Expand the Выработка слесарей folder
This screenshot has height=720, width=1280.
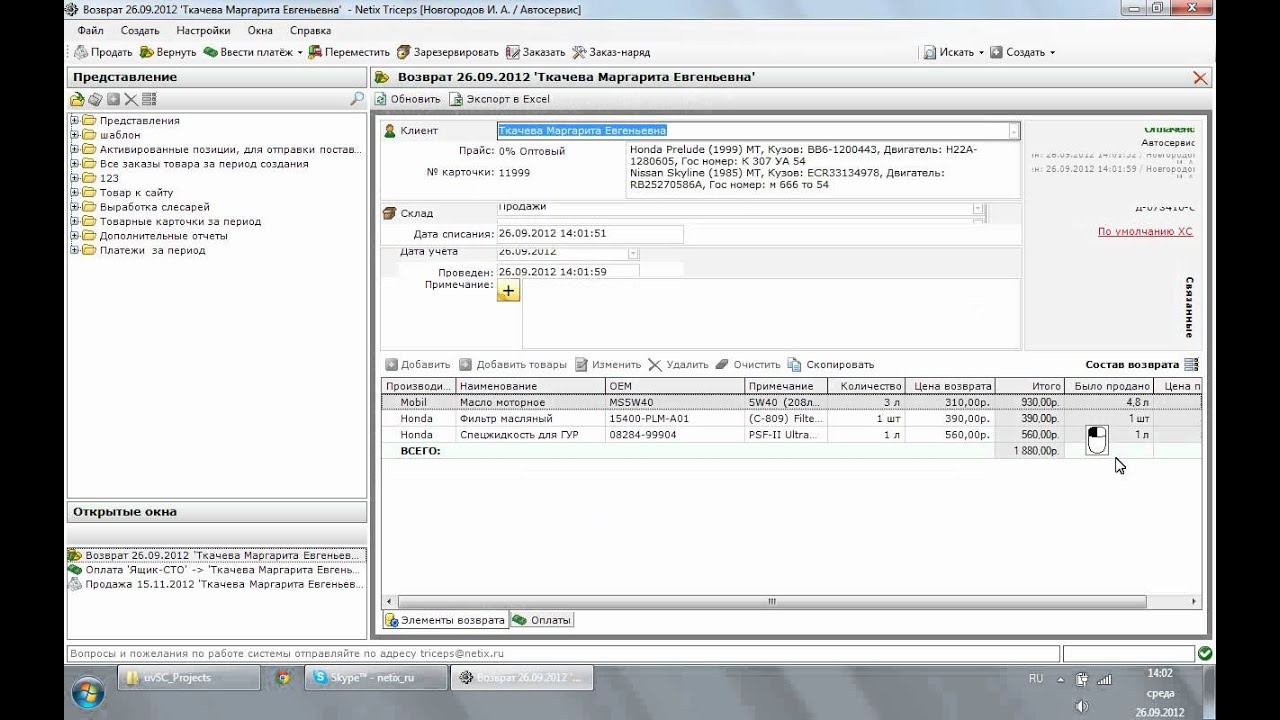pyautogui.click(x=74, y=207)
